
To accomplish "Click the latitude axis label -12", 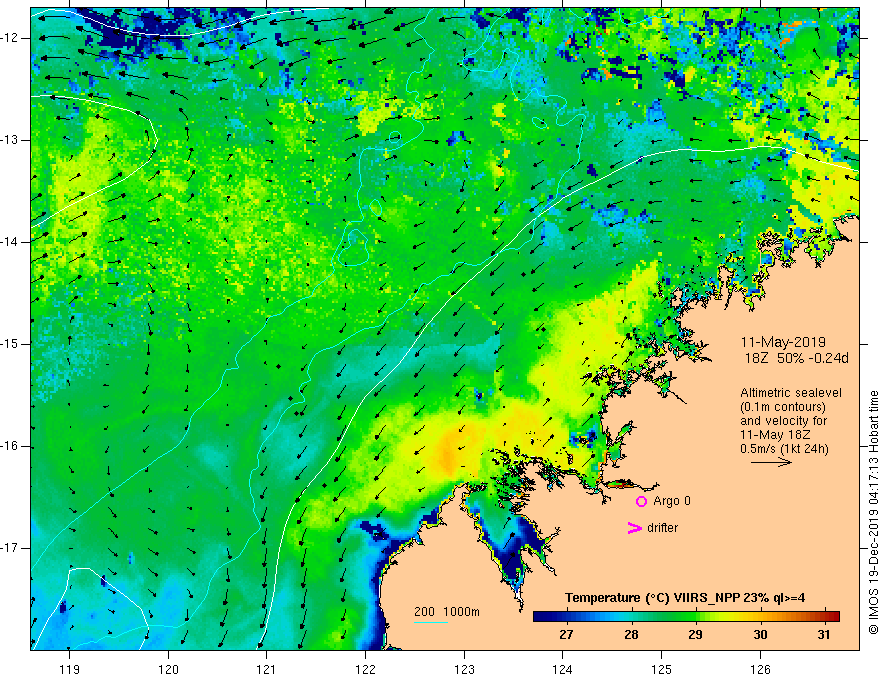I will 10,38.
